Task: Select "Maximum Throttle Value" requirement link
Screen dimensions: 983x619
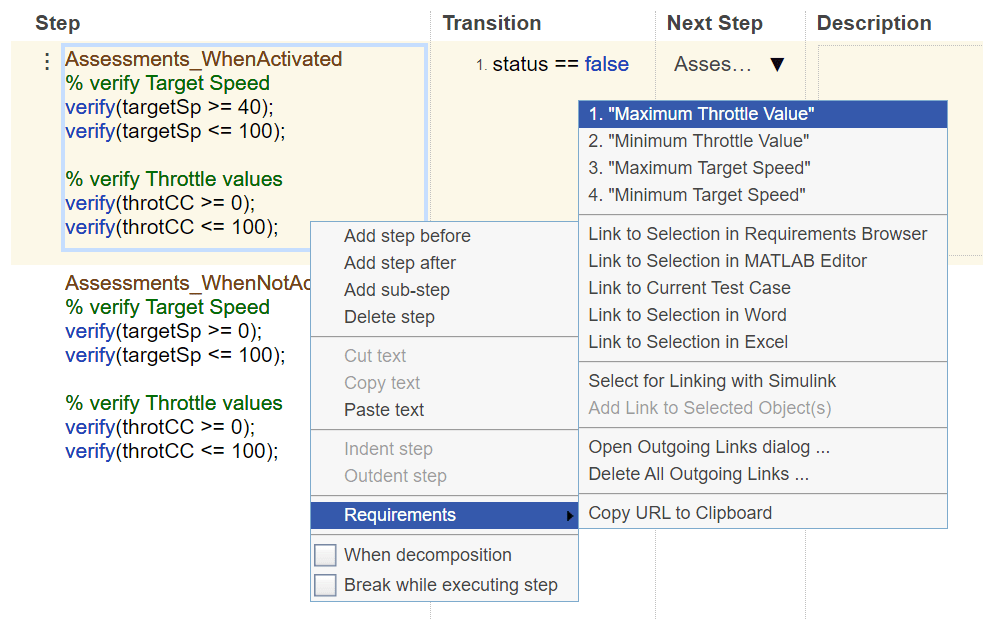Action: (701, 114)
